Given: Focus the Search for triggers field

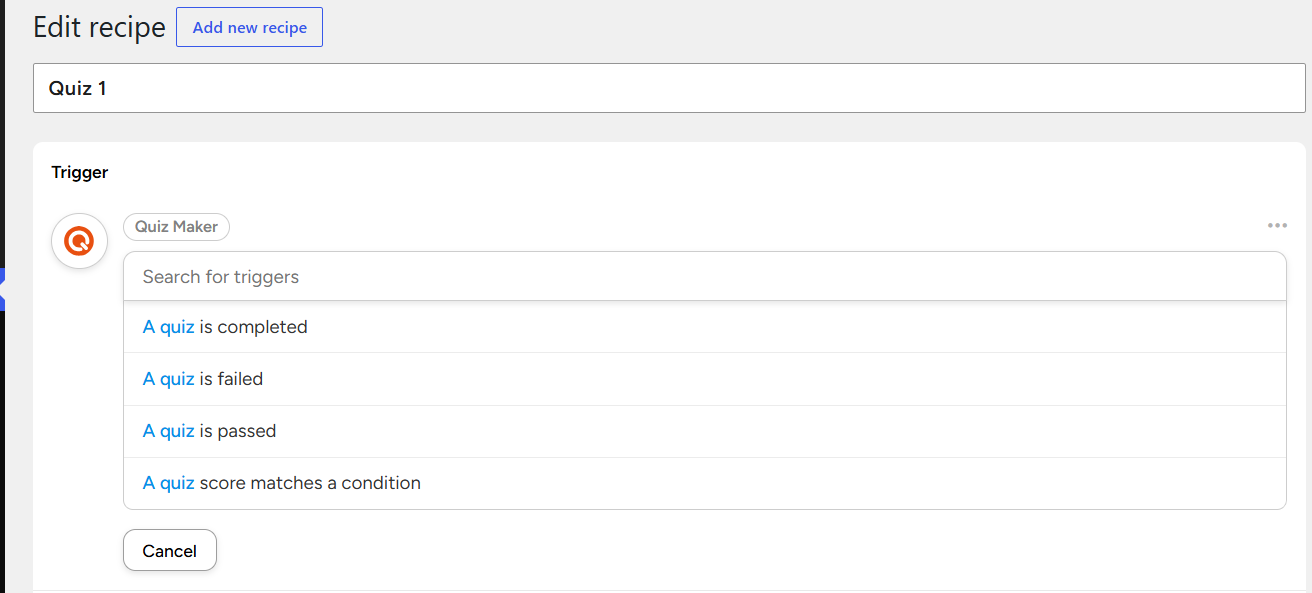Looking at the screenshot, I should click(704, 276).
